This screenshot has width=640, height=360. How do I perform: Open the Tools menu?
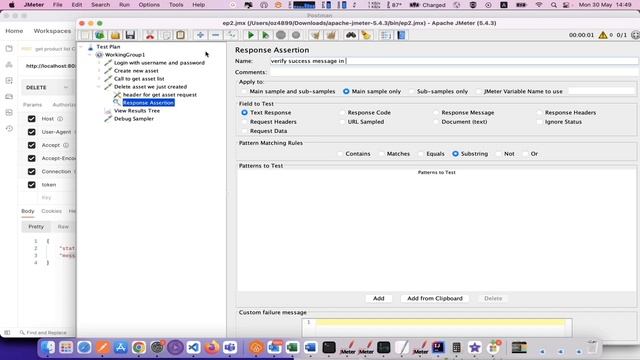click(176, 5)
